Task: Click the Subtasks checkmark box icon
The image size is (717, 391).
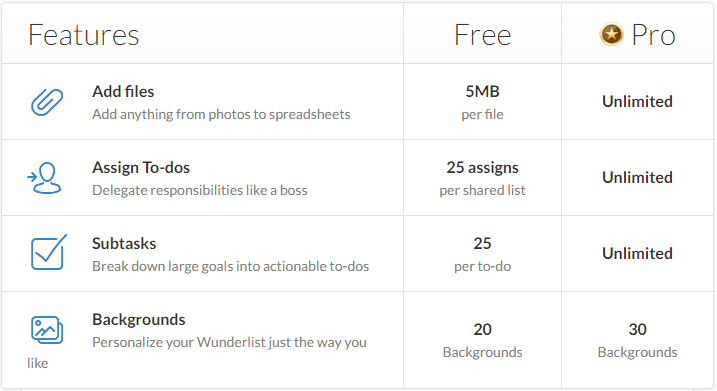Action: pyautogui.click(x=48, y=252)
